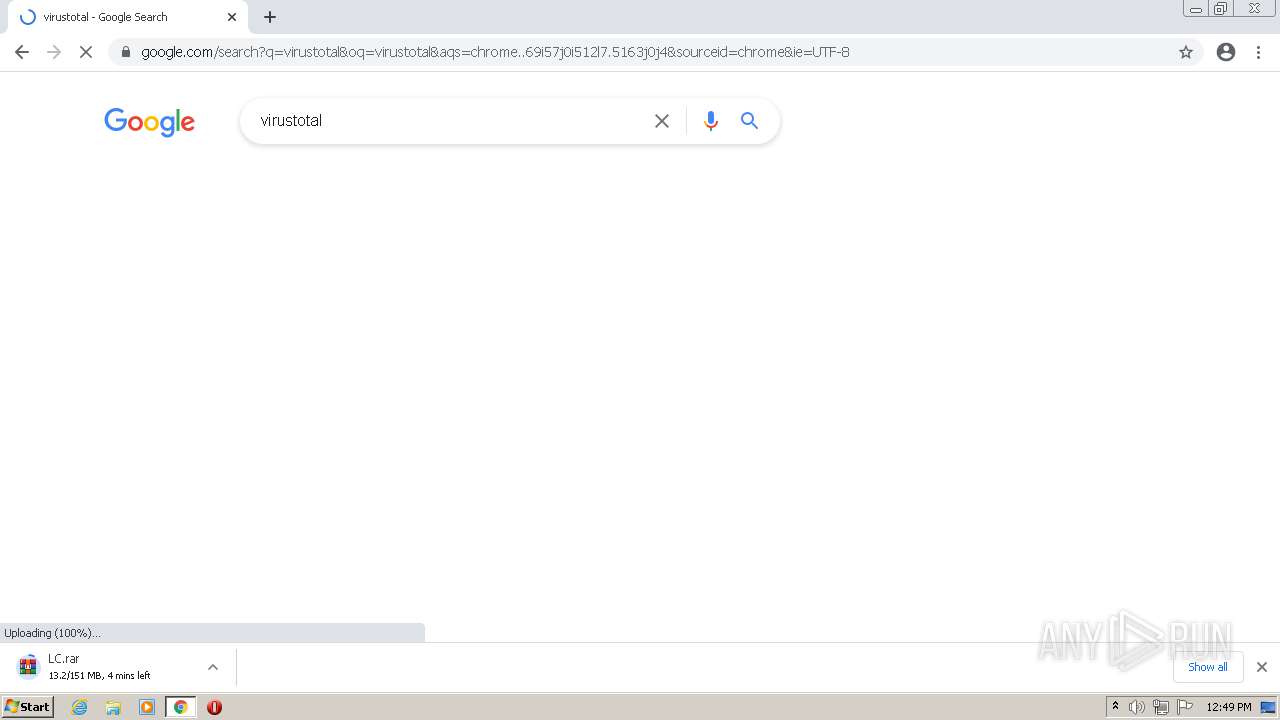The width and height of the screenshot is (1280, 720).
Task: Focus the Google search box
Action: [450, 121]
